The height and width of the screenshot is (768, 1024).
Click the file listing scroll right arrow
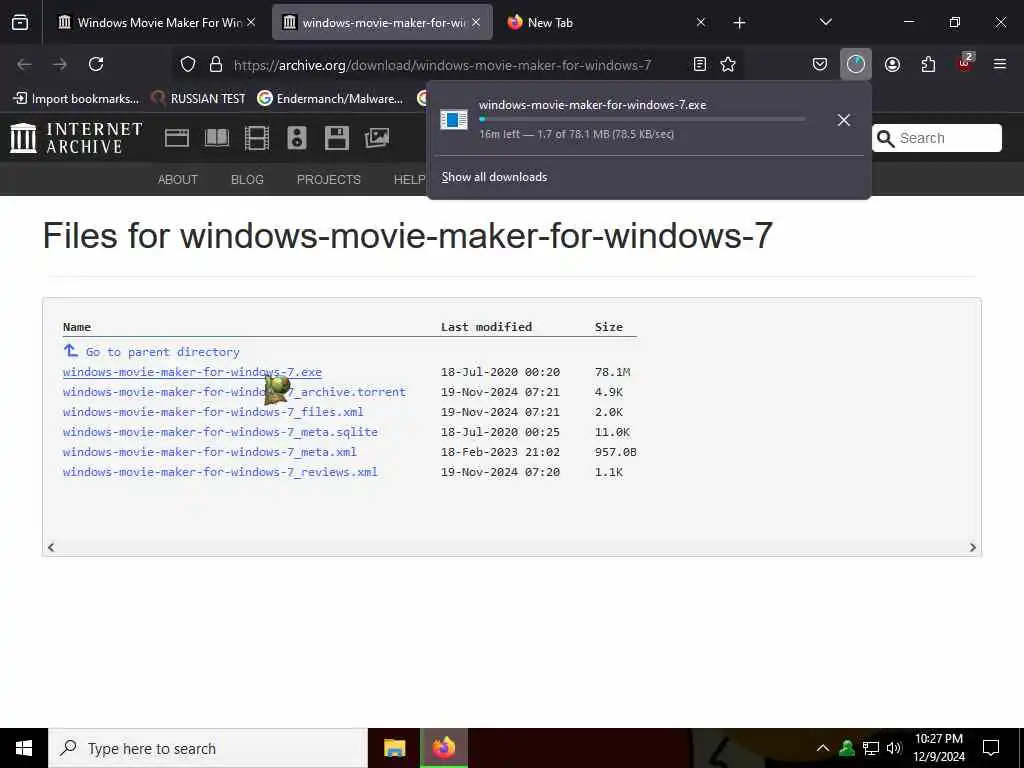point(972,547)
